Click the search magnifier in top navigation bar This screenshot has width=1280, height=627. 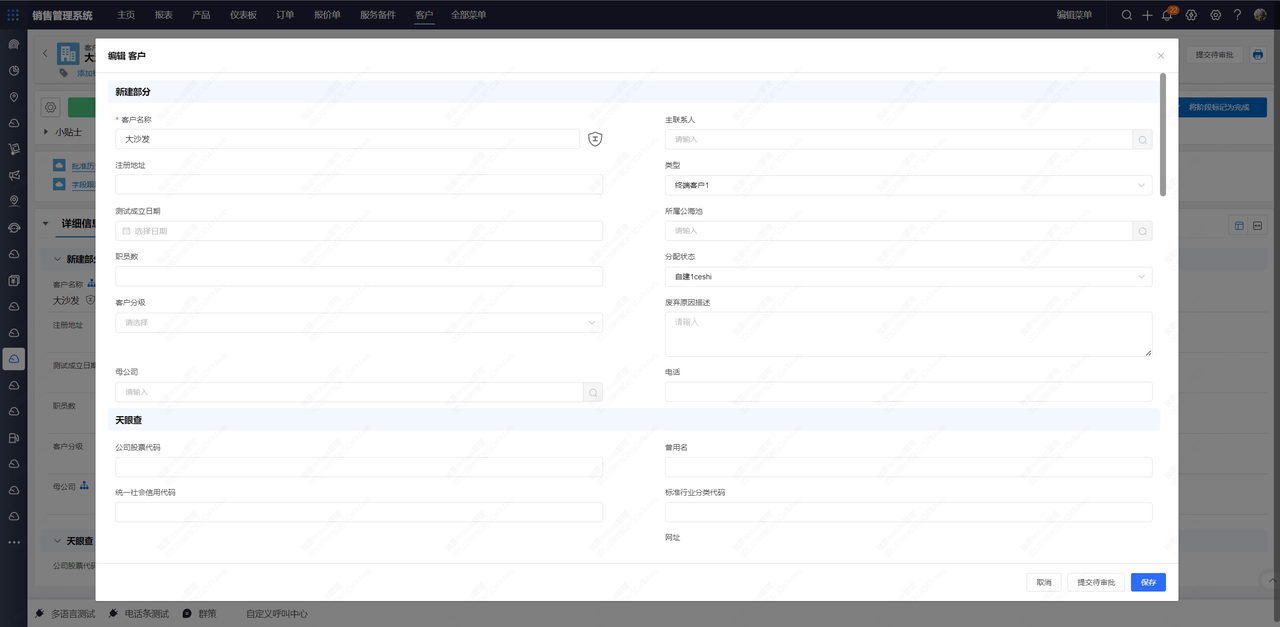click(x=1127, y=15)
